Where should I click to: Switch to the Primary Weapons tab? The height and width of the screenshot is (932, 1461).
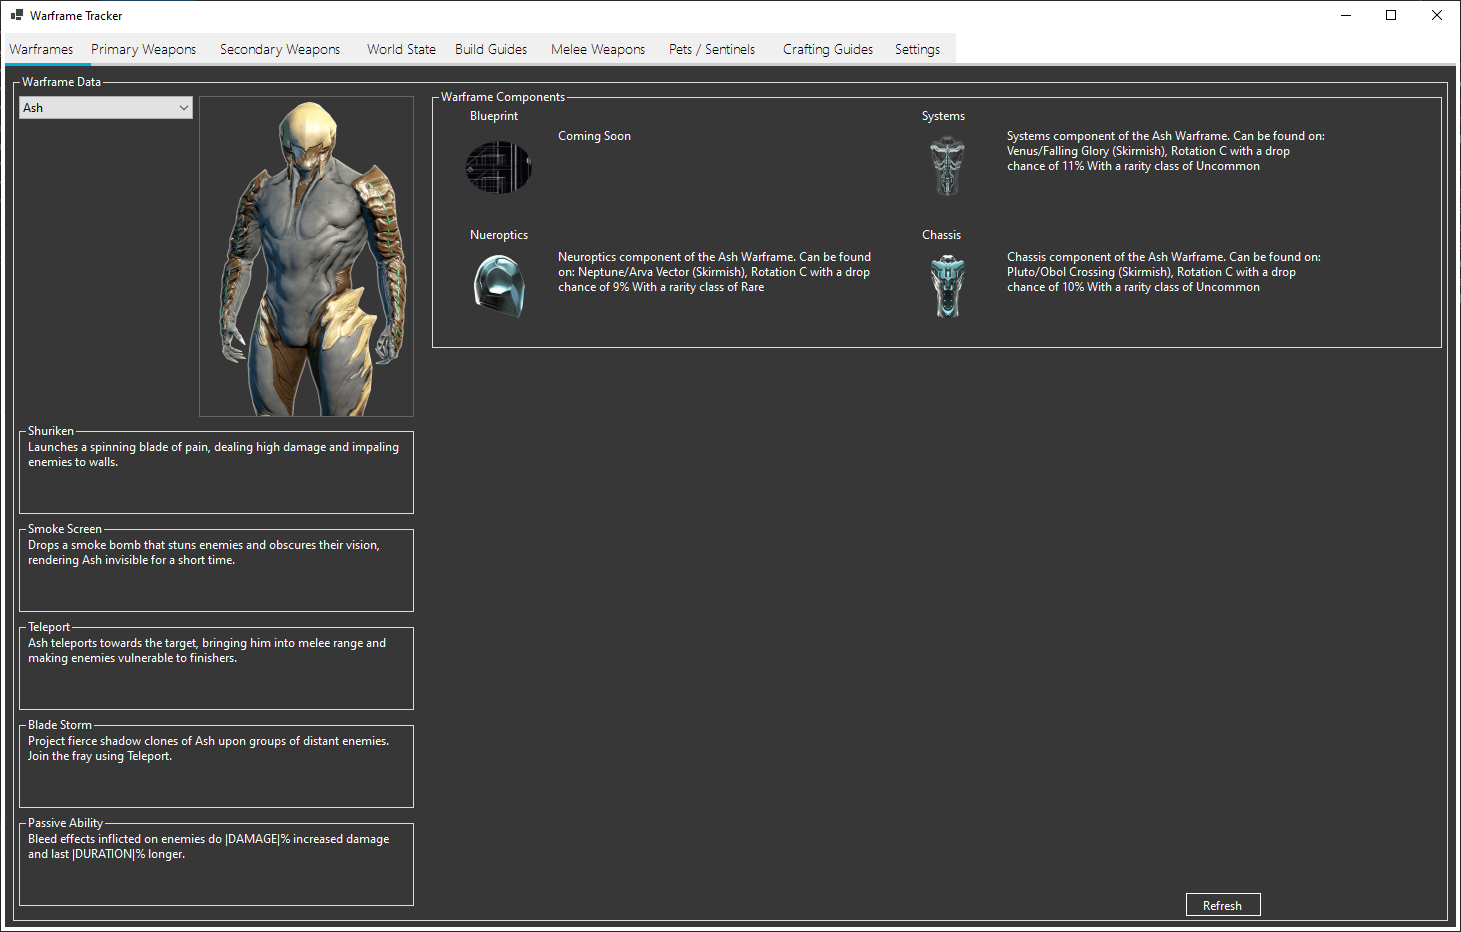[143, 48]
